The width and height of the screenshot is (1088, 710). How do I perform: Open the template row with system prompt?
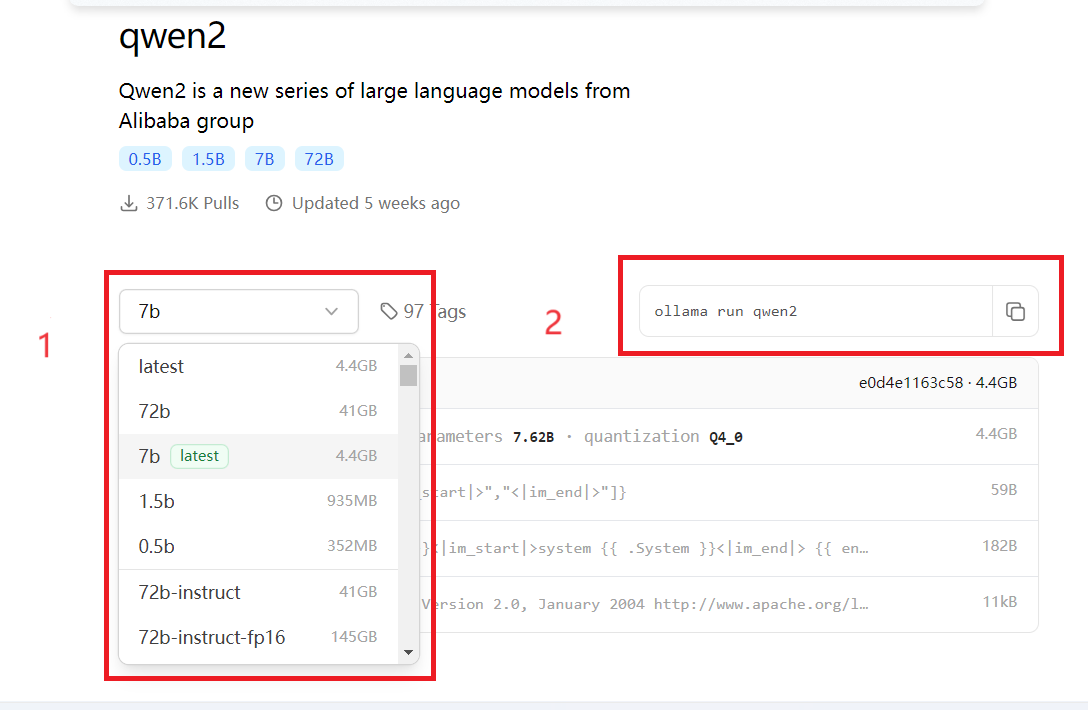729,548
